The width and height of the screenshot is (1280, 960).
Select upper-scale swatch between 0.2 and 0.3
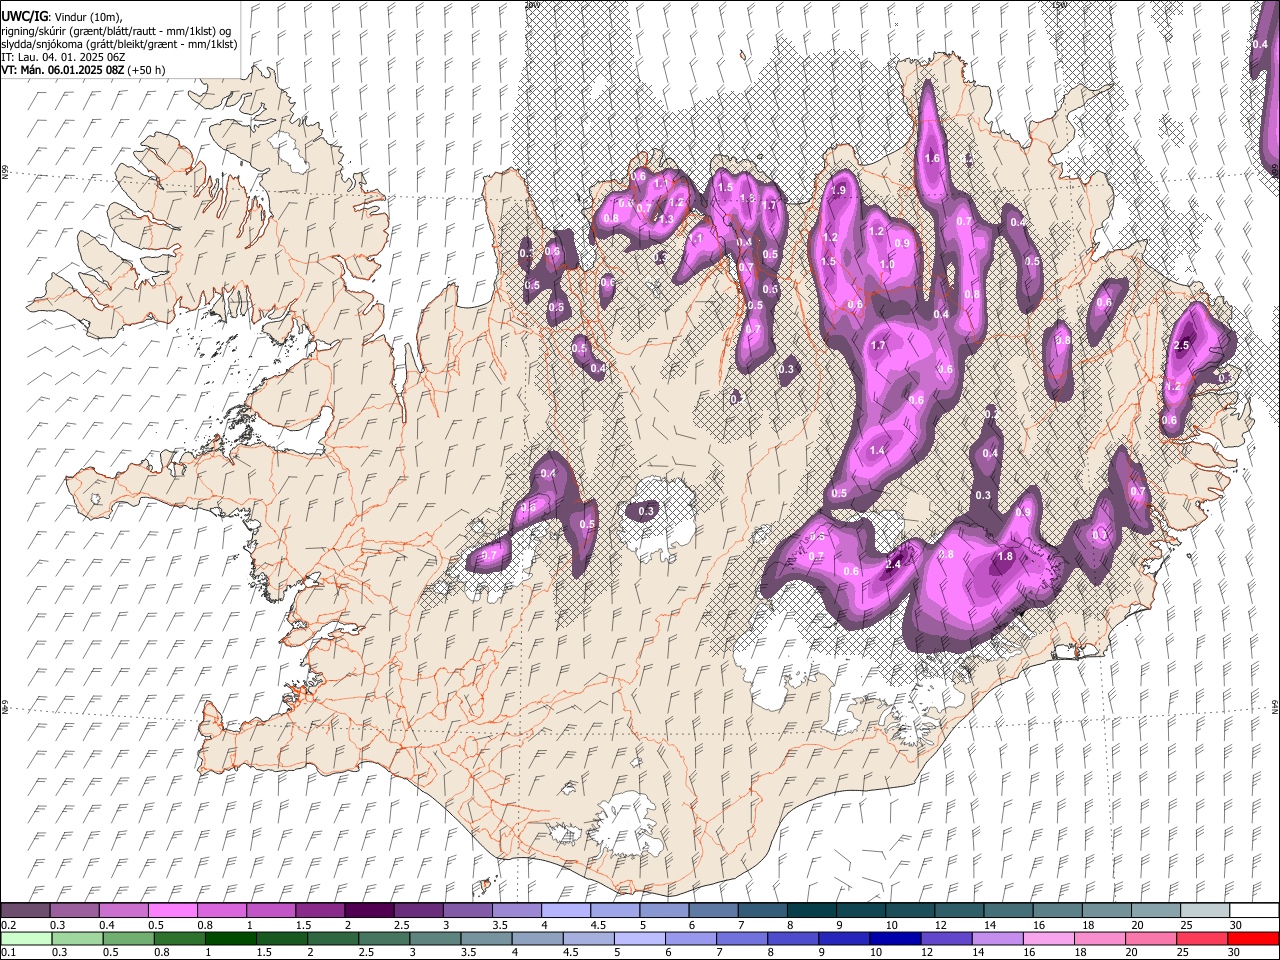[x=25, y=911]
